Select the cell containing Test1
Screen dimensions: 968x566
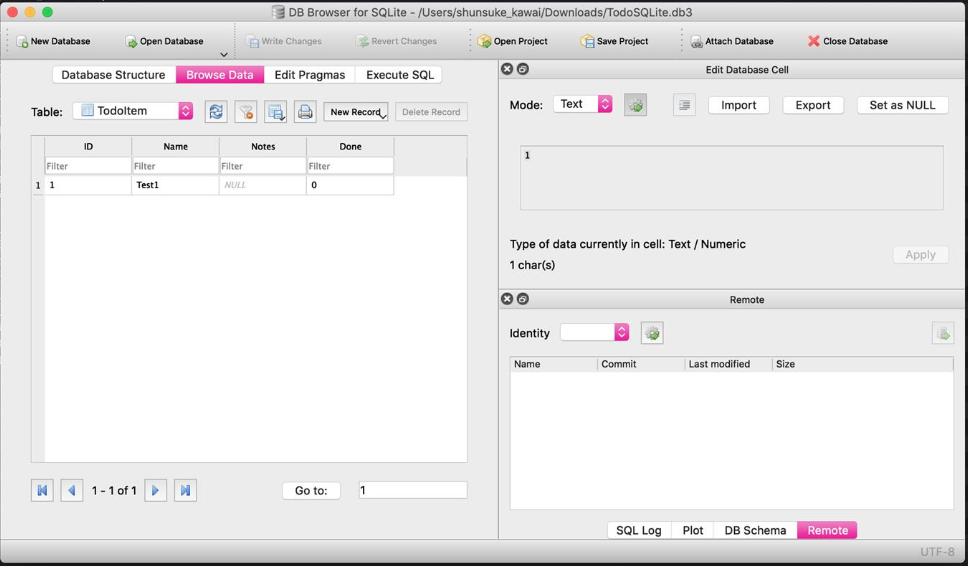click(175, 185)
